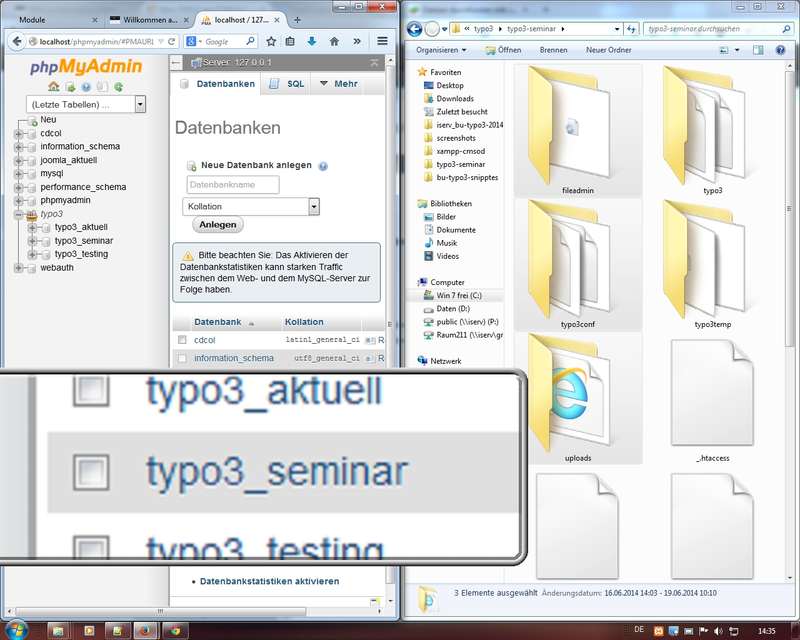Expand typo3_seminar in navigation tree
Screen dimensions: 800x640
tap(33, 241)
